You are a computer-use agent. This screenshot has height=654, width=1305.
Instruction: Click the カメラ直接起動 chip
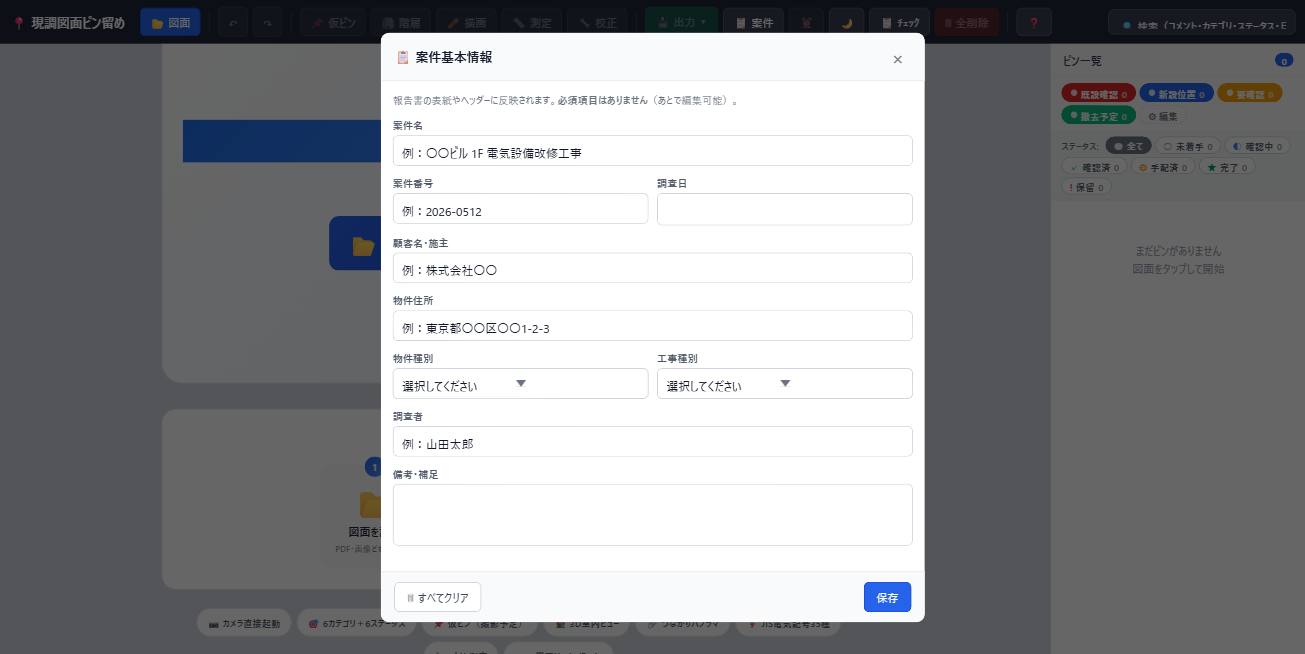pos(245,623)
